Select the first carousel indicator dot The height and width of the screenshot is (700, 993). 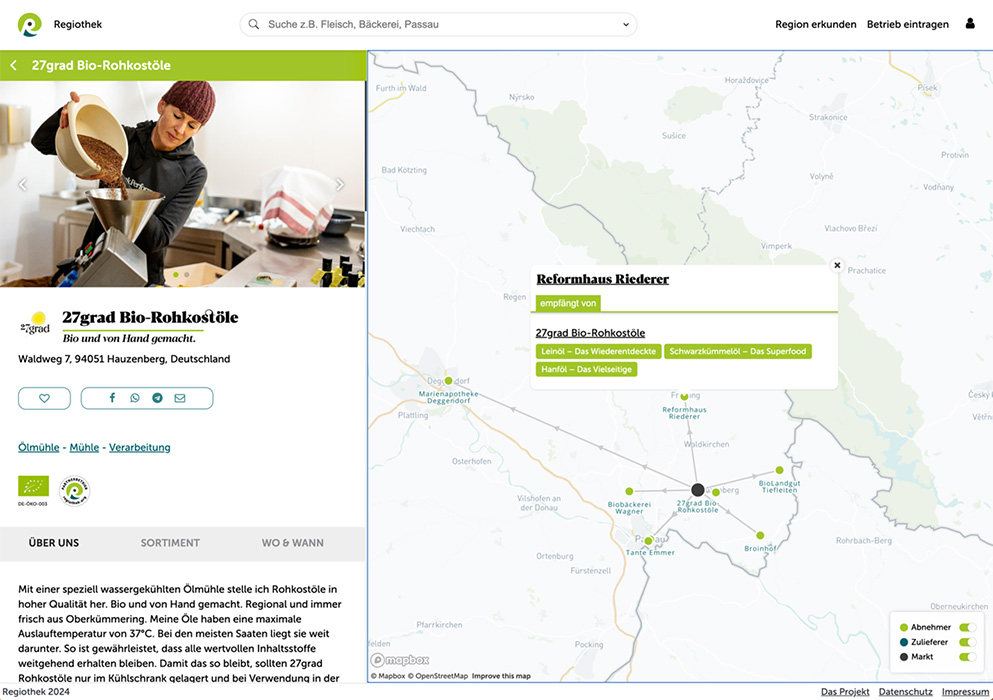(175, 275)
